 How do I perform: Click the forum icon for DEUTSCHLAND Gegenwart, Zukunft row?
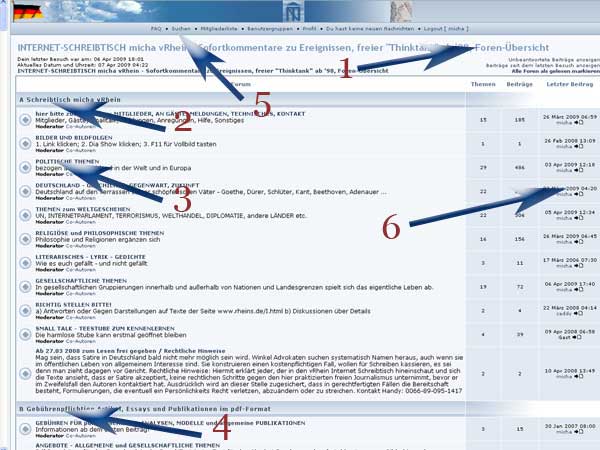(25, 191)
